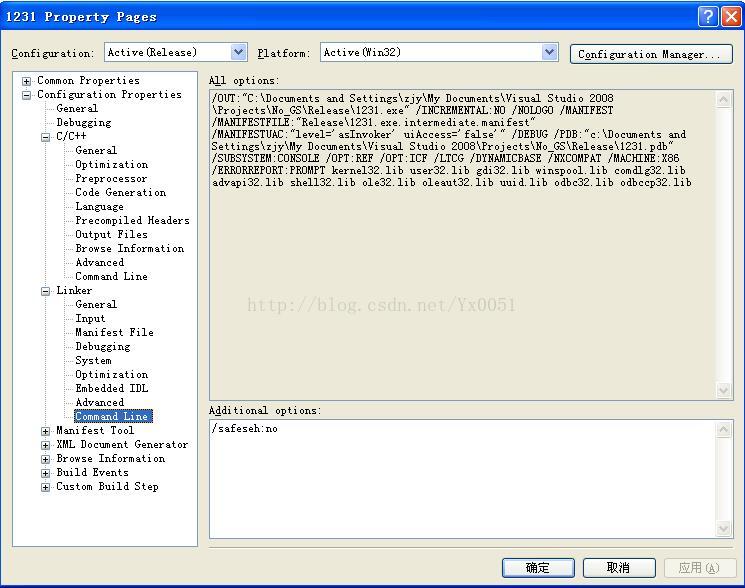This screenshot has height=588, width=745.
Task: Select highlighted Linker Command Line item
Action: click(x=113, y=416)
